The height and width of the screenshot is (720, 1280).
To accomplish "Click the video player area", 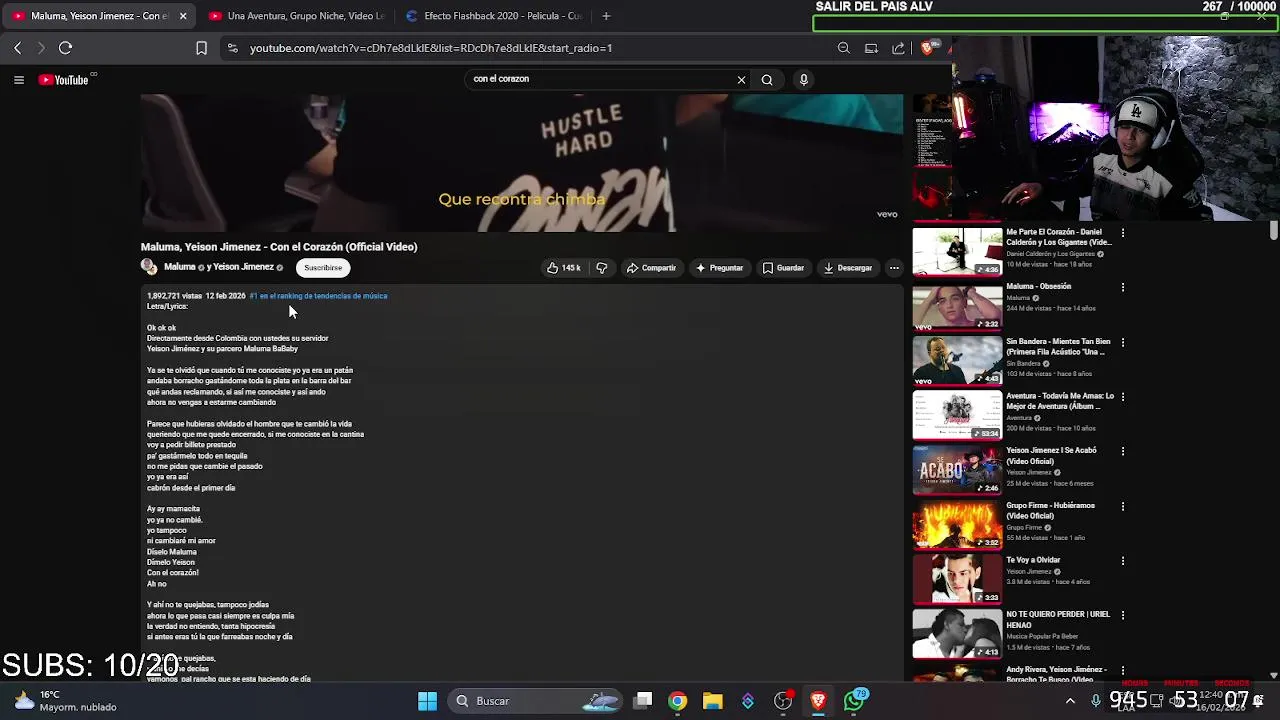I will coord(521,163).
